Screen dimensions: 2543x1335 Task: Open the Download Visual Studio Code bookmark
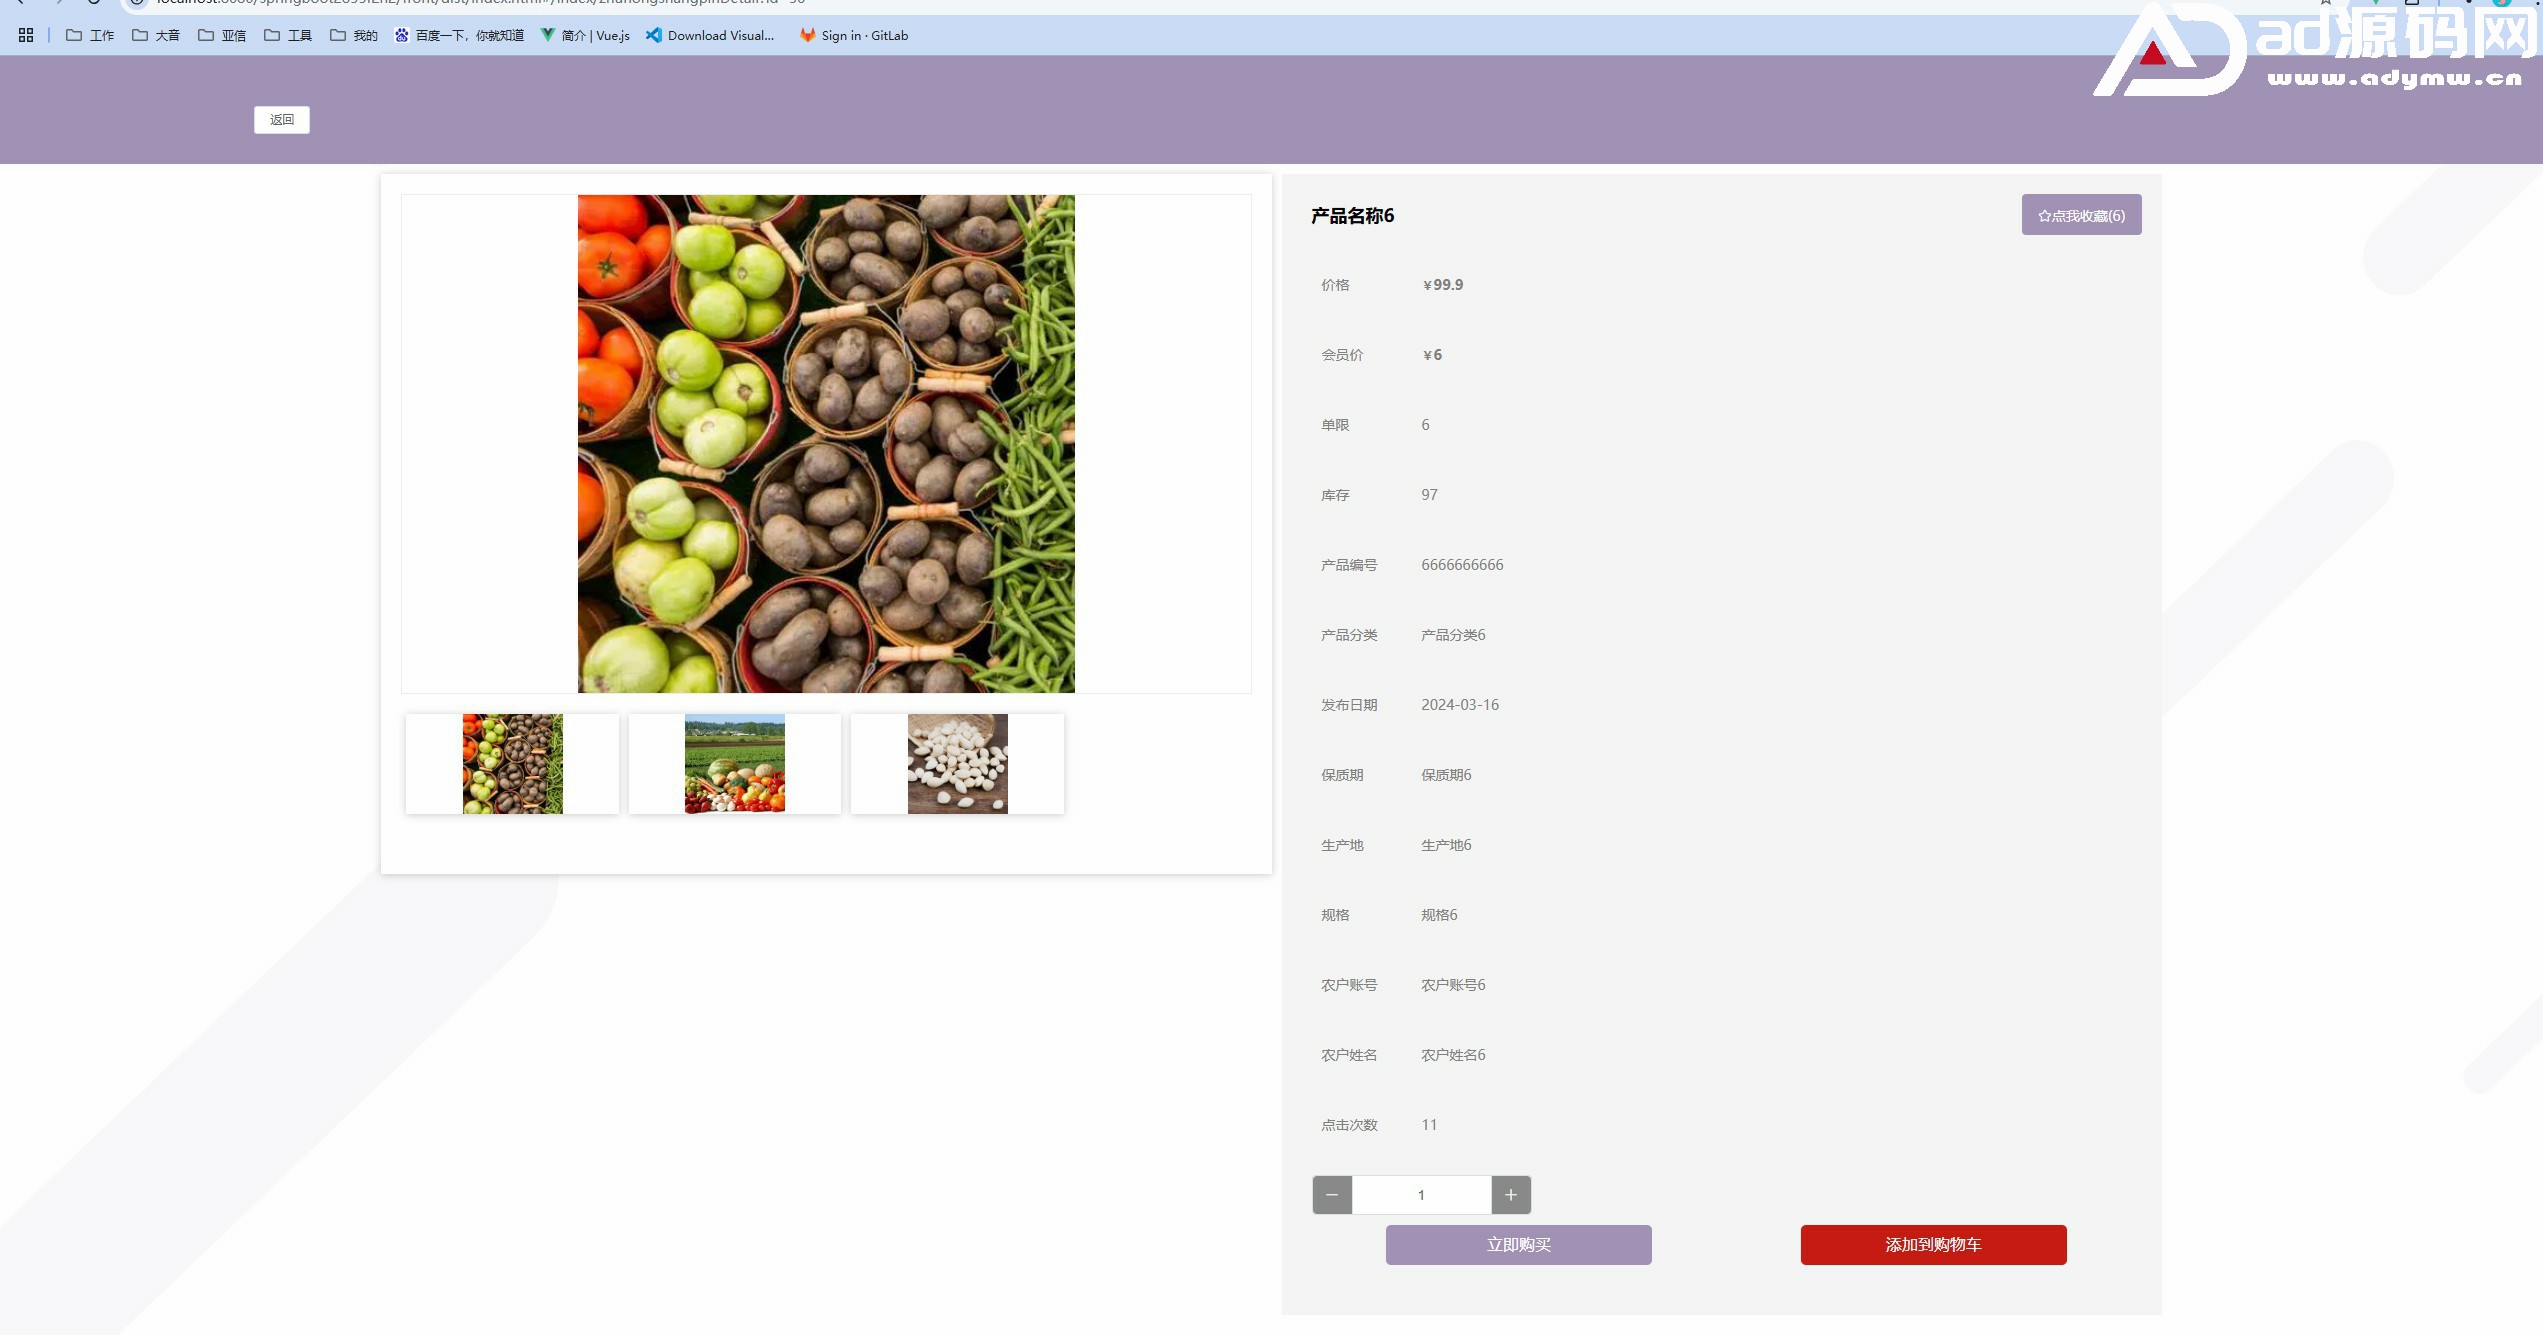click(x=711, y=35)
